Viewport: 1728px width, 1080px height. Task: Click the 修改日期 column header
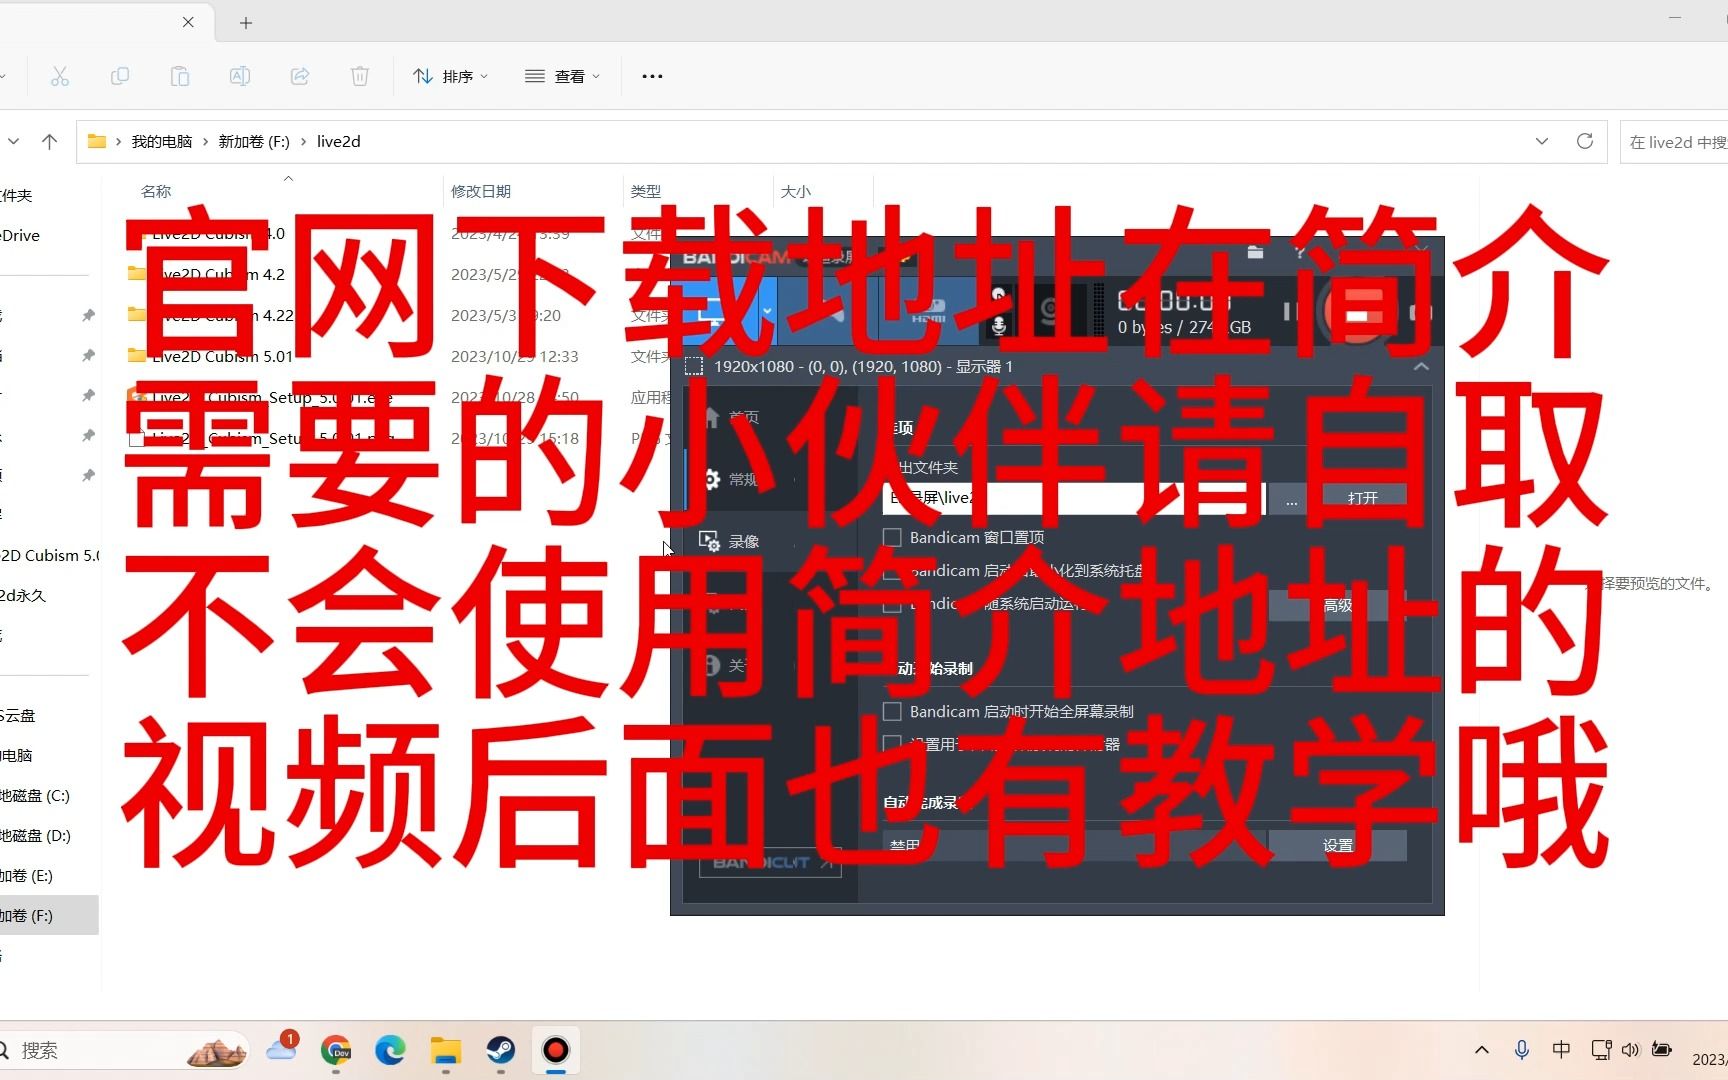481,191
